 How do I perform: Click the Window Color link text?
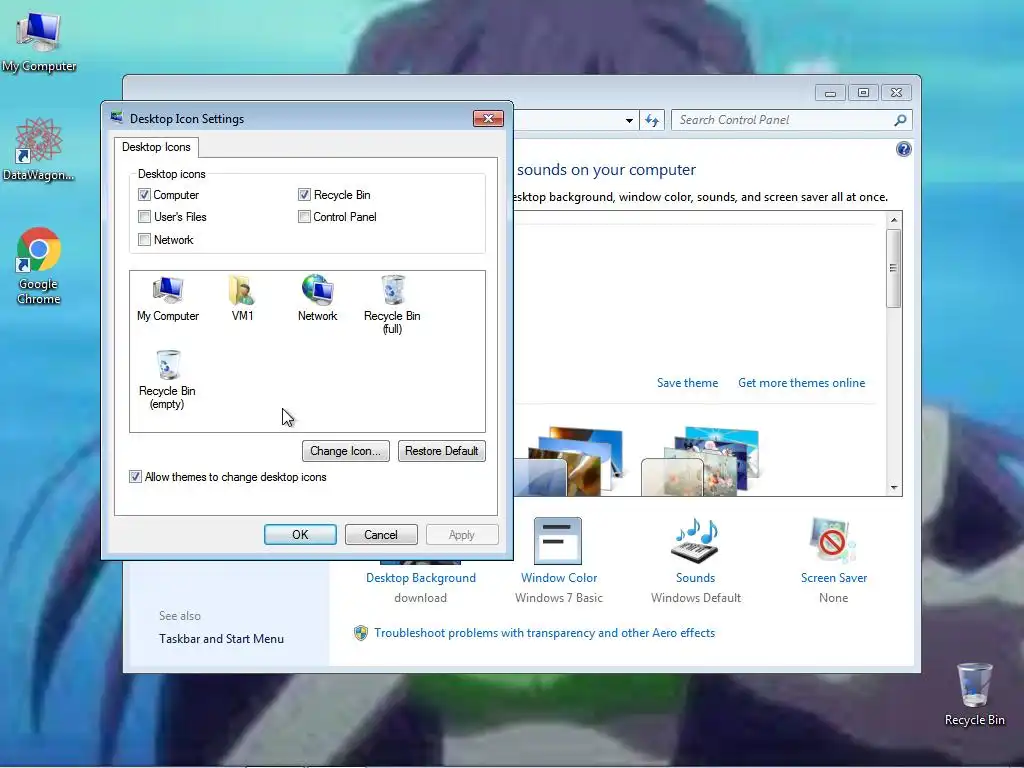tap(559, 577)
